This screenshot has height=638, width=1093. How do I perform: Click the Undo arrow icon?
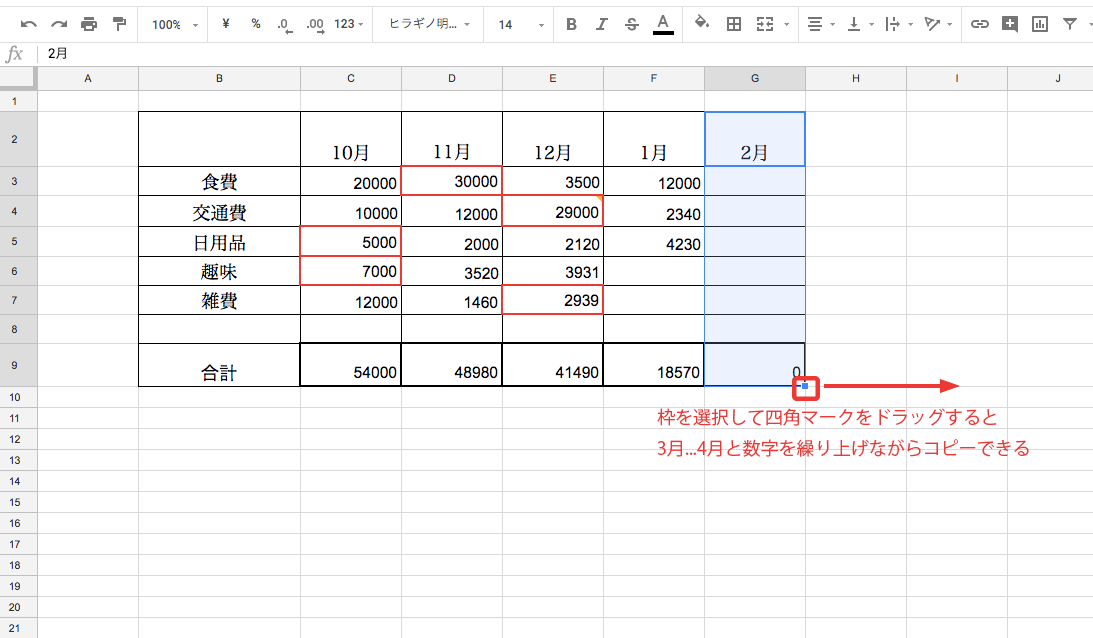coord(28,24)
